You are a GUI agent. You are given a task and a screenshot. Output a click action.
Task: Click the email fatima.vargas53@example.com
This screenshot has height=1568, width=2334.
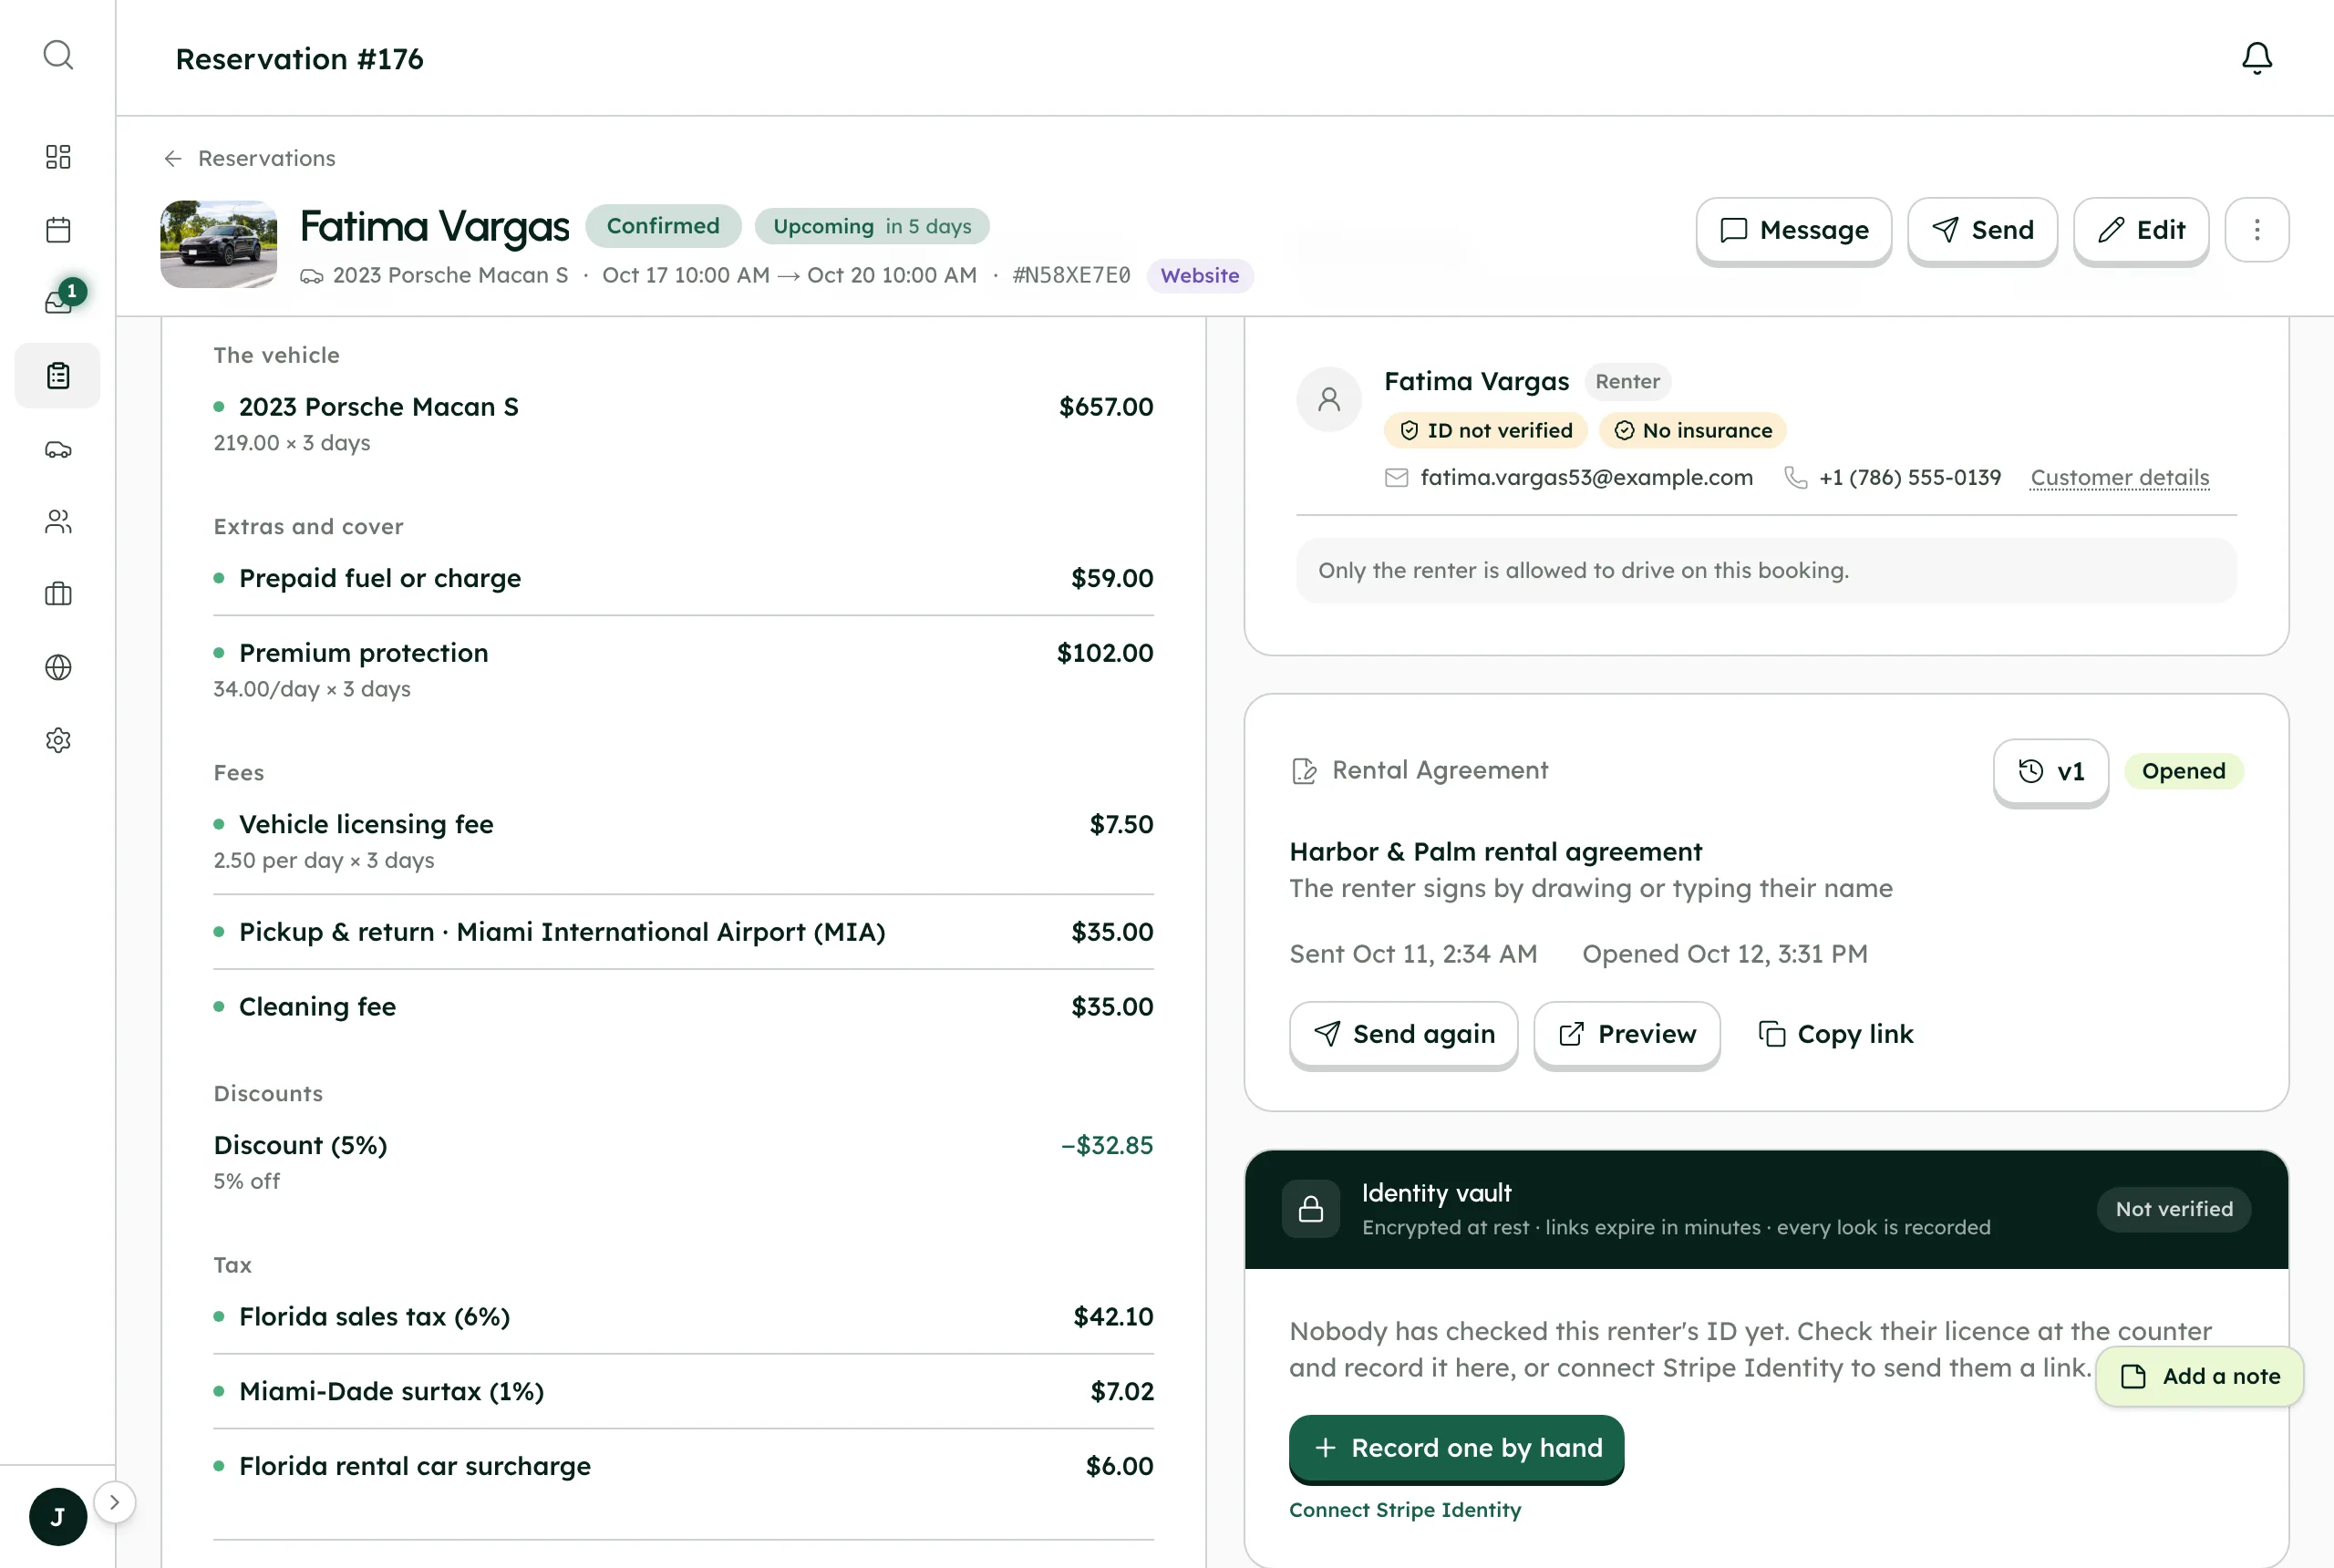[1586, 478]
